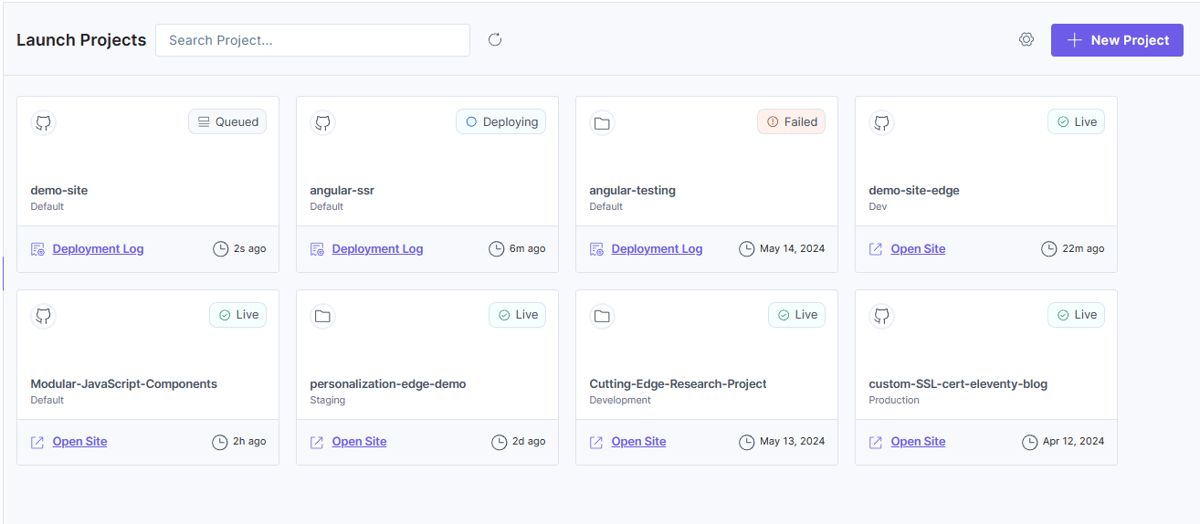Click the clock icon beside May 14, 2024
The image size is (1200, 524).
pyautogui.click(x=746, y=249)
